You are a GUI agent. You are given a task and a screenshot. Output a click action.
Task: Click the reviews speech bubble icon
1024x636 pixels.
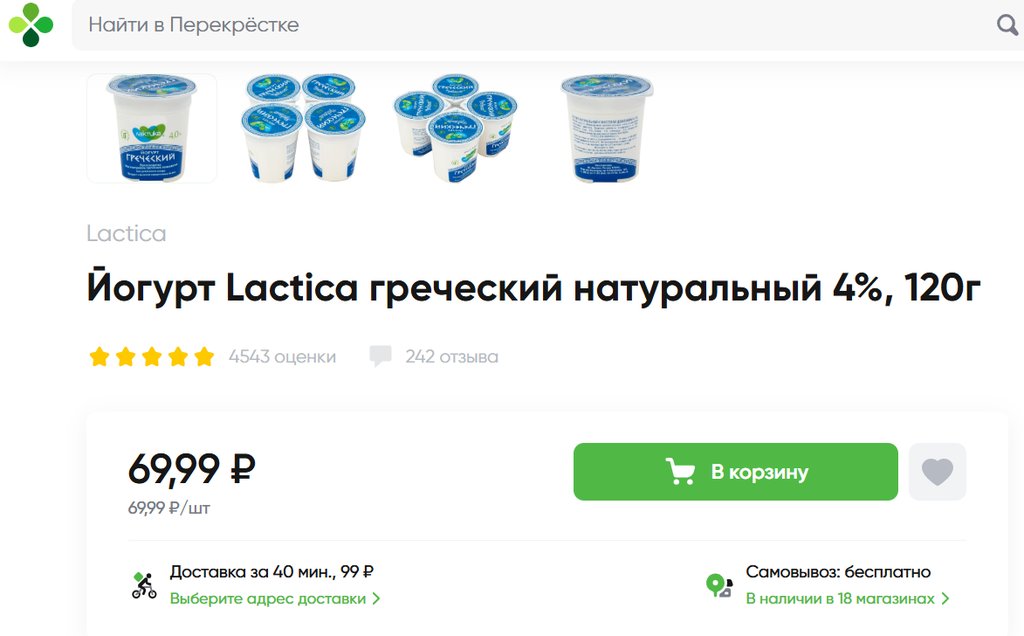pyautogui.click(x=380, y=356)
